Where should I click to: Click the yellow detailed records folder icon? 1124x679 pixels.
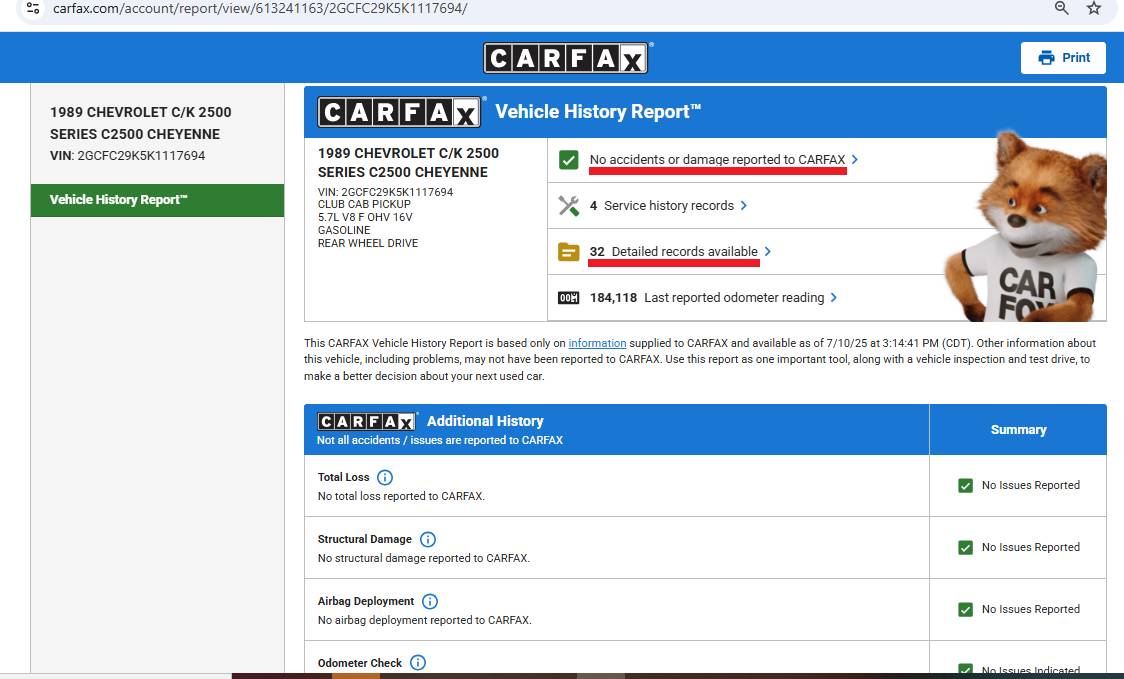coord(568,252)
